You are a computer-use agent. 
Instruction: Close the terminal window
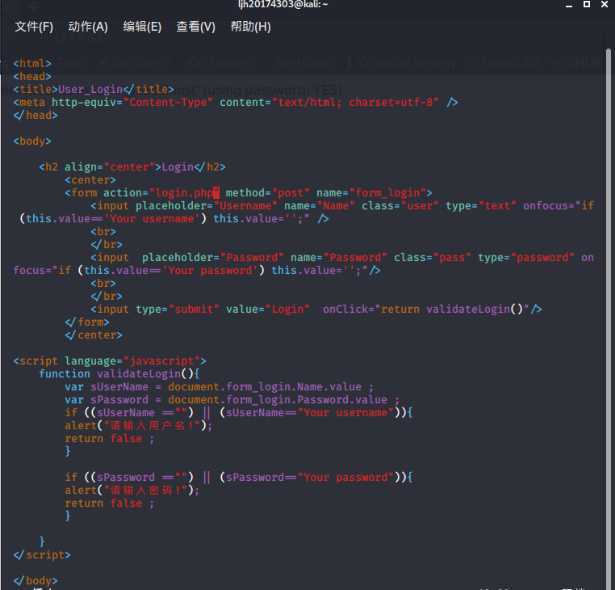tap(605, 4)
